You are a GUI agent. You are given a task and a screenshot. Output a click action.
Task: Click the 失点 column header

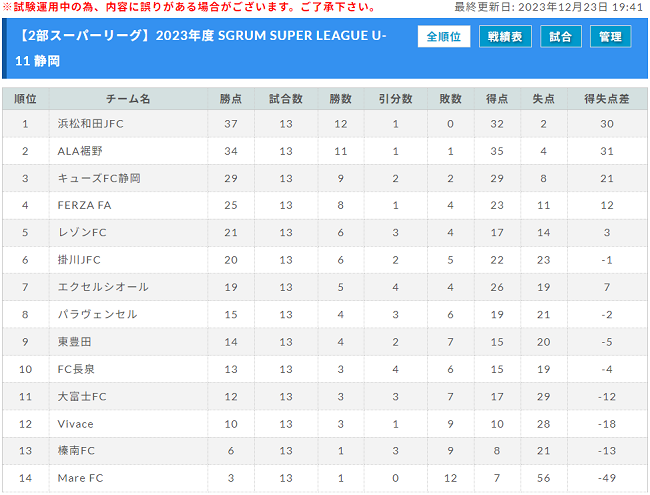coord(543,99)
